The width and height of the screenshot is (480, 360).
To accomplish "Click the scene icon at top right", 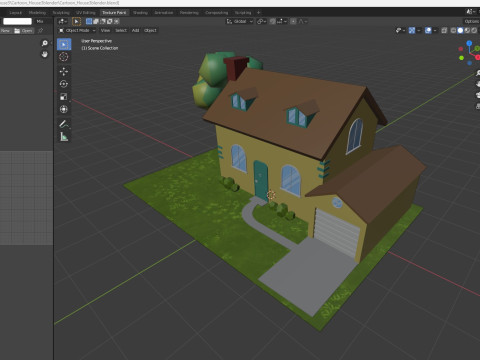I will (x=469, y=12).
